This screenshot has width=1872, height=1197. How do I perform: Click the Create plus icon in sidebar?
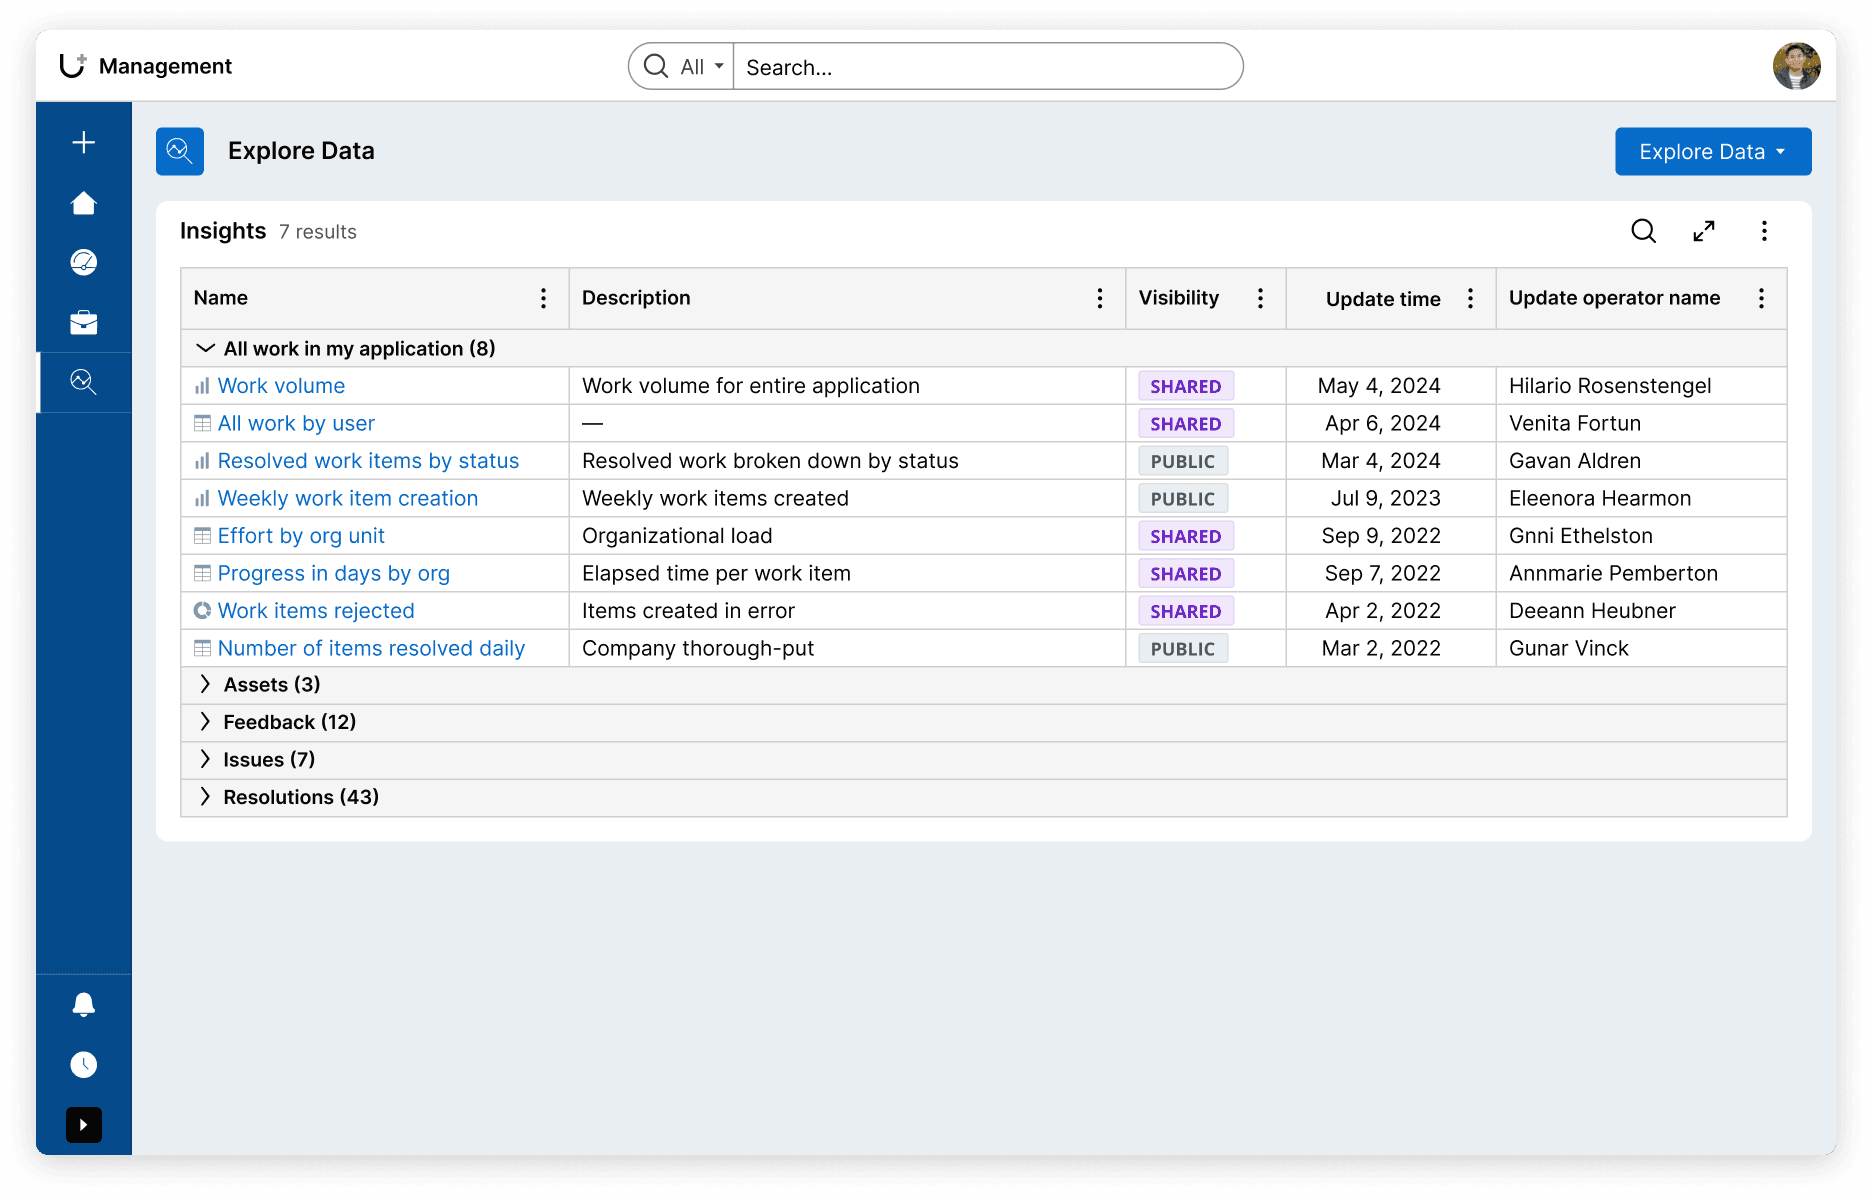[84, 142]
